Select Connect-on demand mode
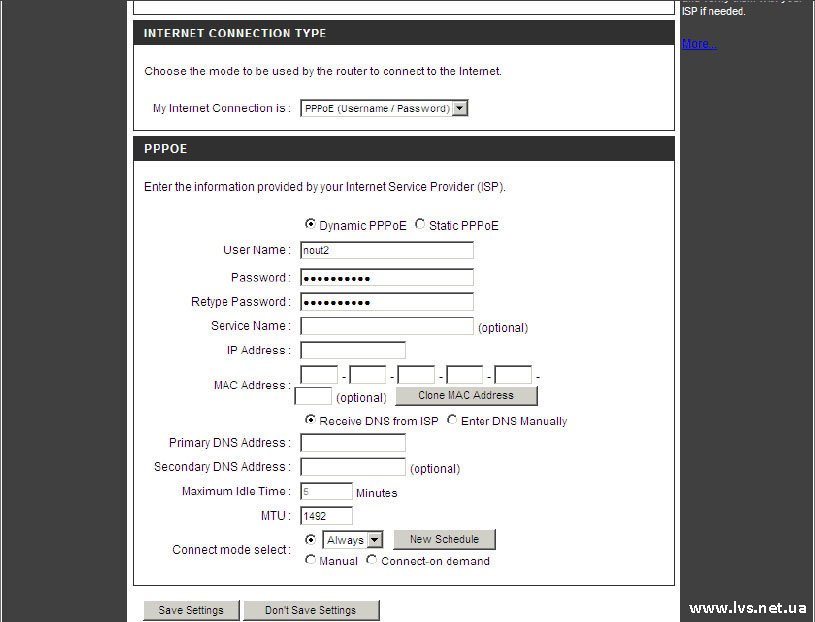 (x=372, y=560)
